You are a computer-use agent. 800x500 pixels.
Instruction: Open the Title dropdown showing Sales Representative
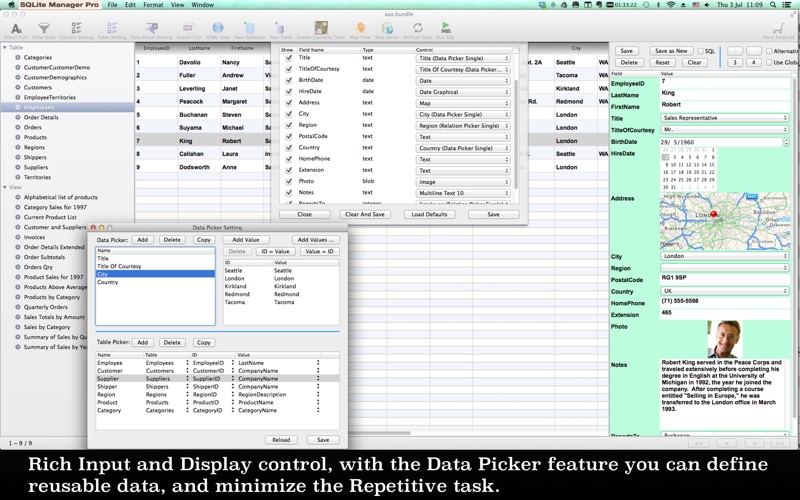tap(724, 118)
